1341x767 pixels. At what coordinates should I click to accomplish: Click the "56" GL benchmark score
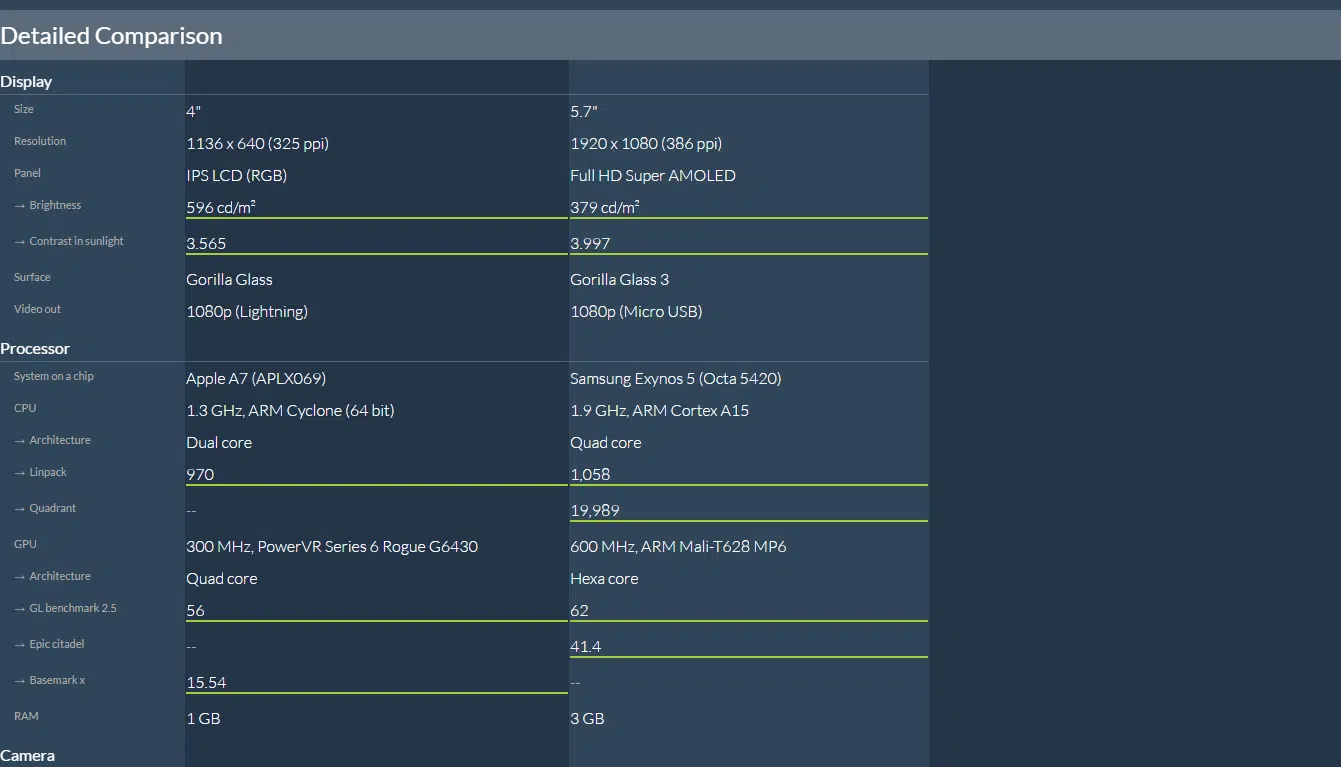pyautogui.click(x=195, y=610)
